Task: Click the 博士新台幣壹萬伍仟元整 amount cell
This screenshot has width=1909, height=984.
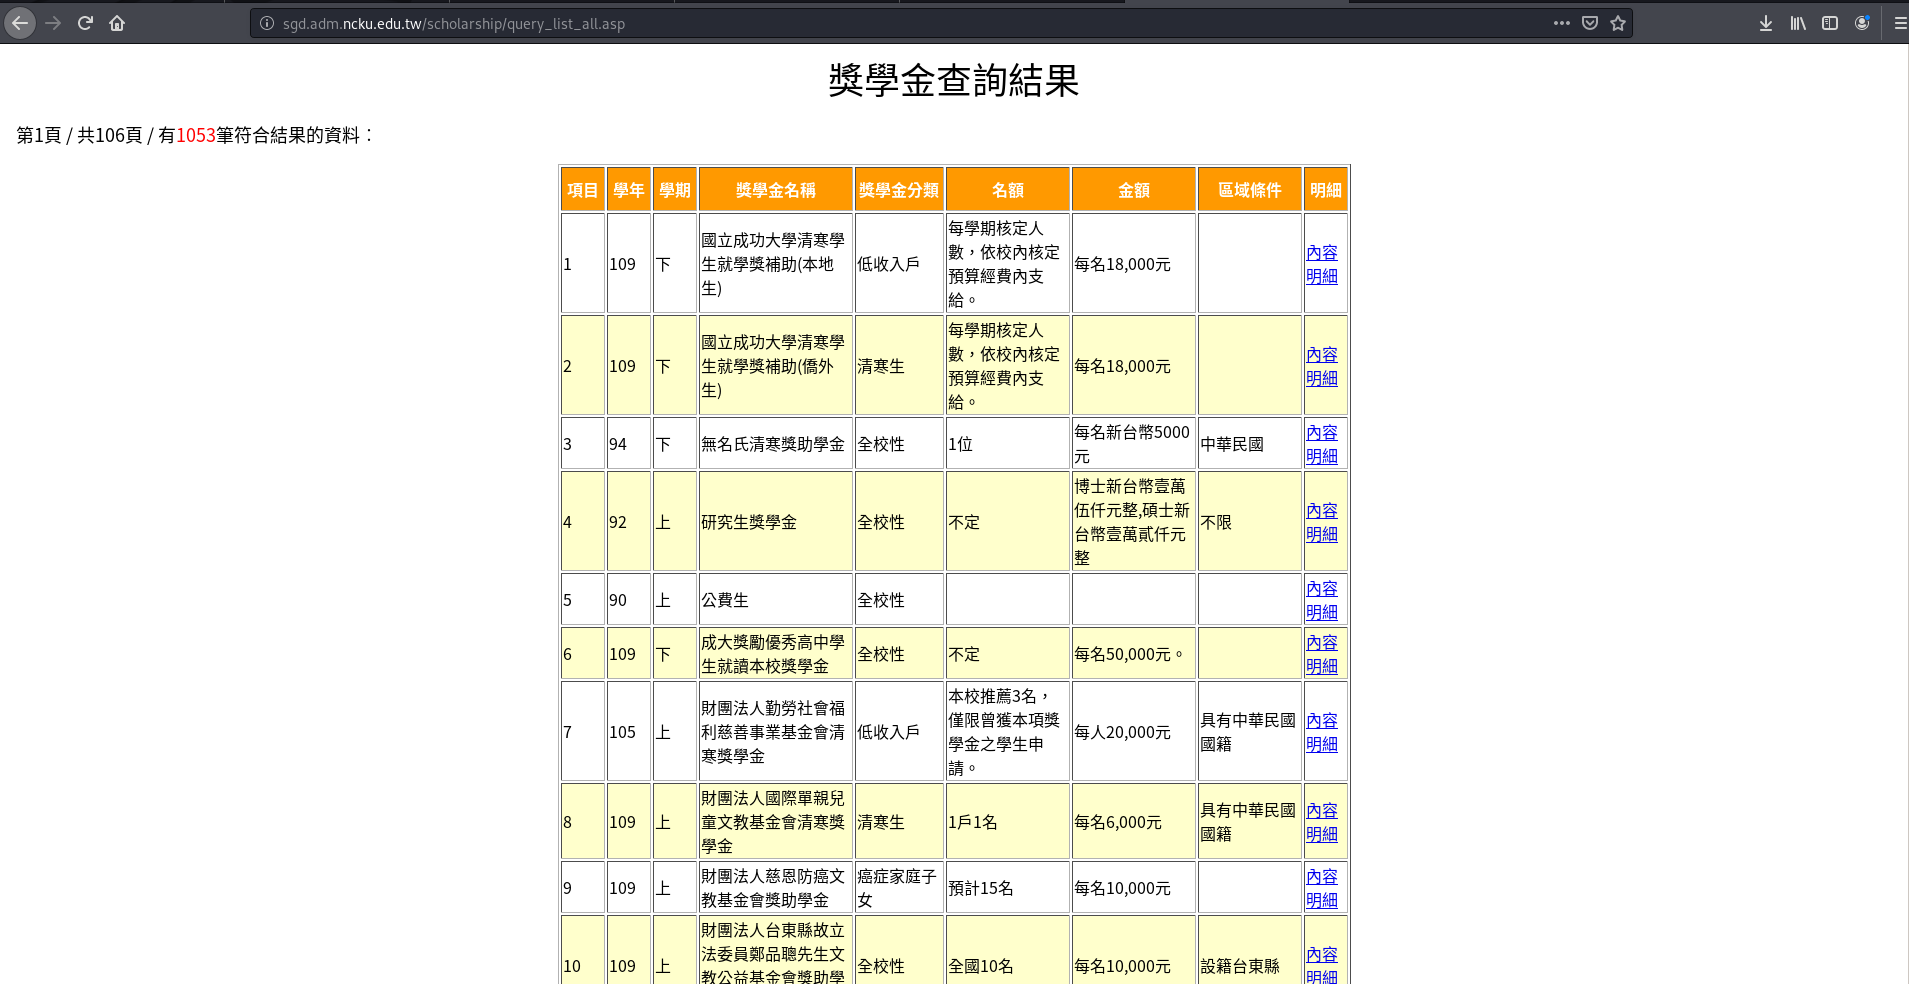Action: (1134, 522)
